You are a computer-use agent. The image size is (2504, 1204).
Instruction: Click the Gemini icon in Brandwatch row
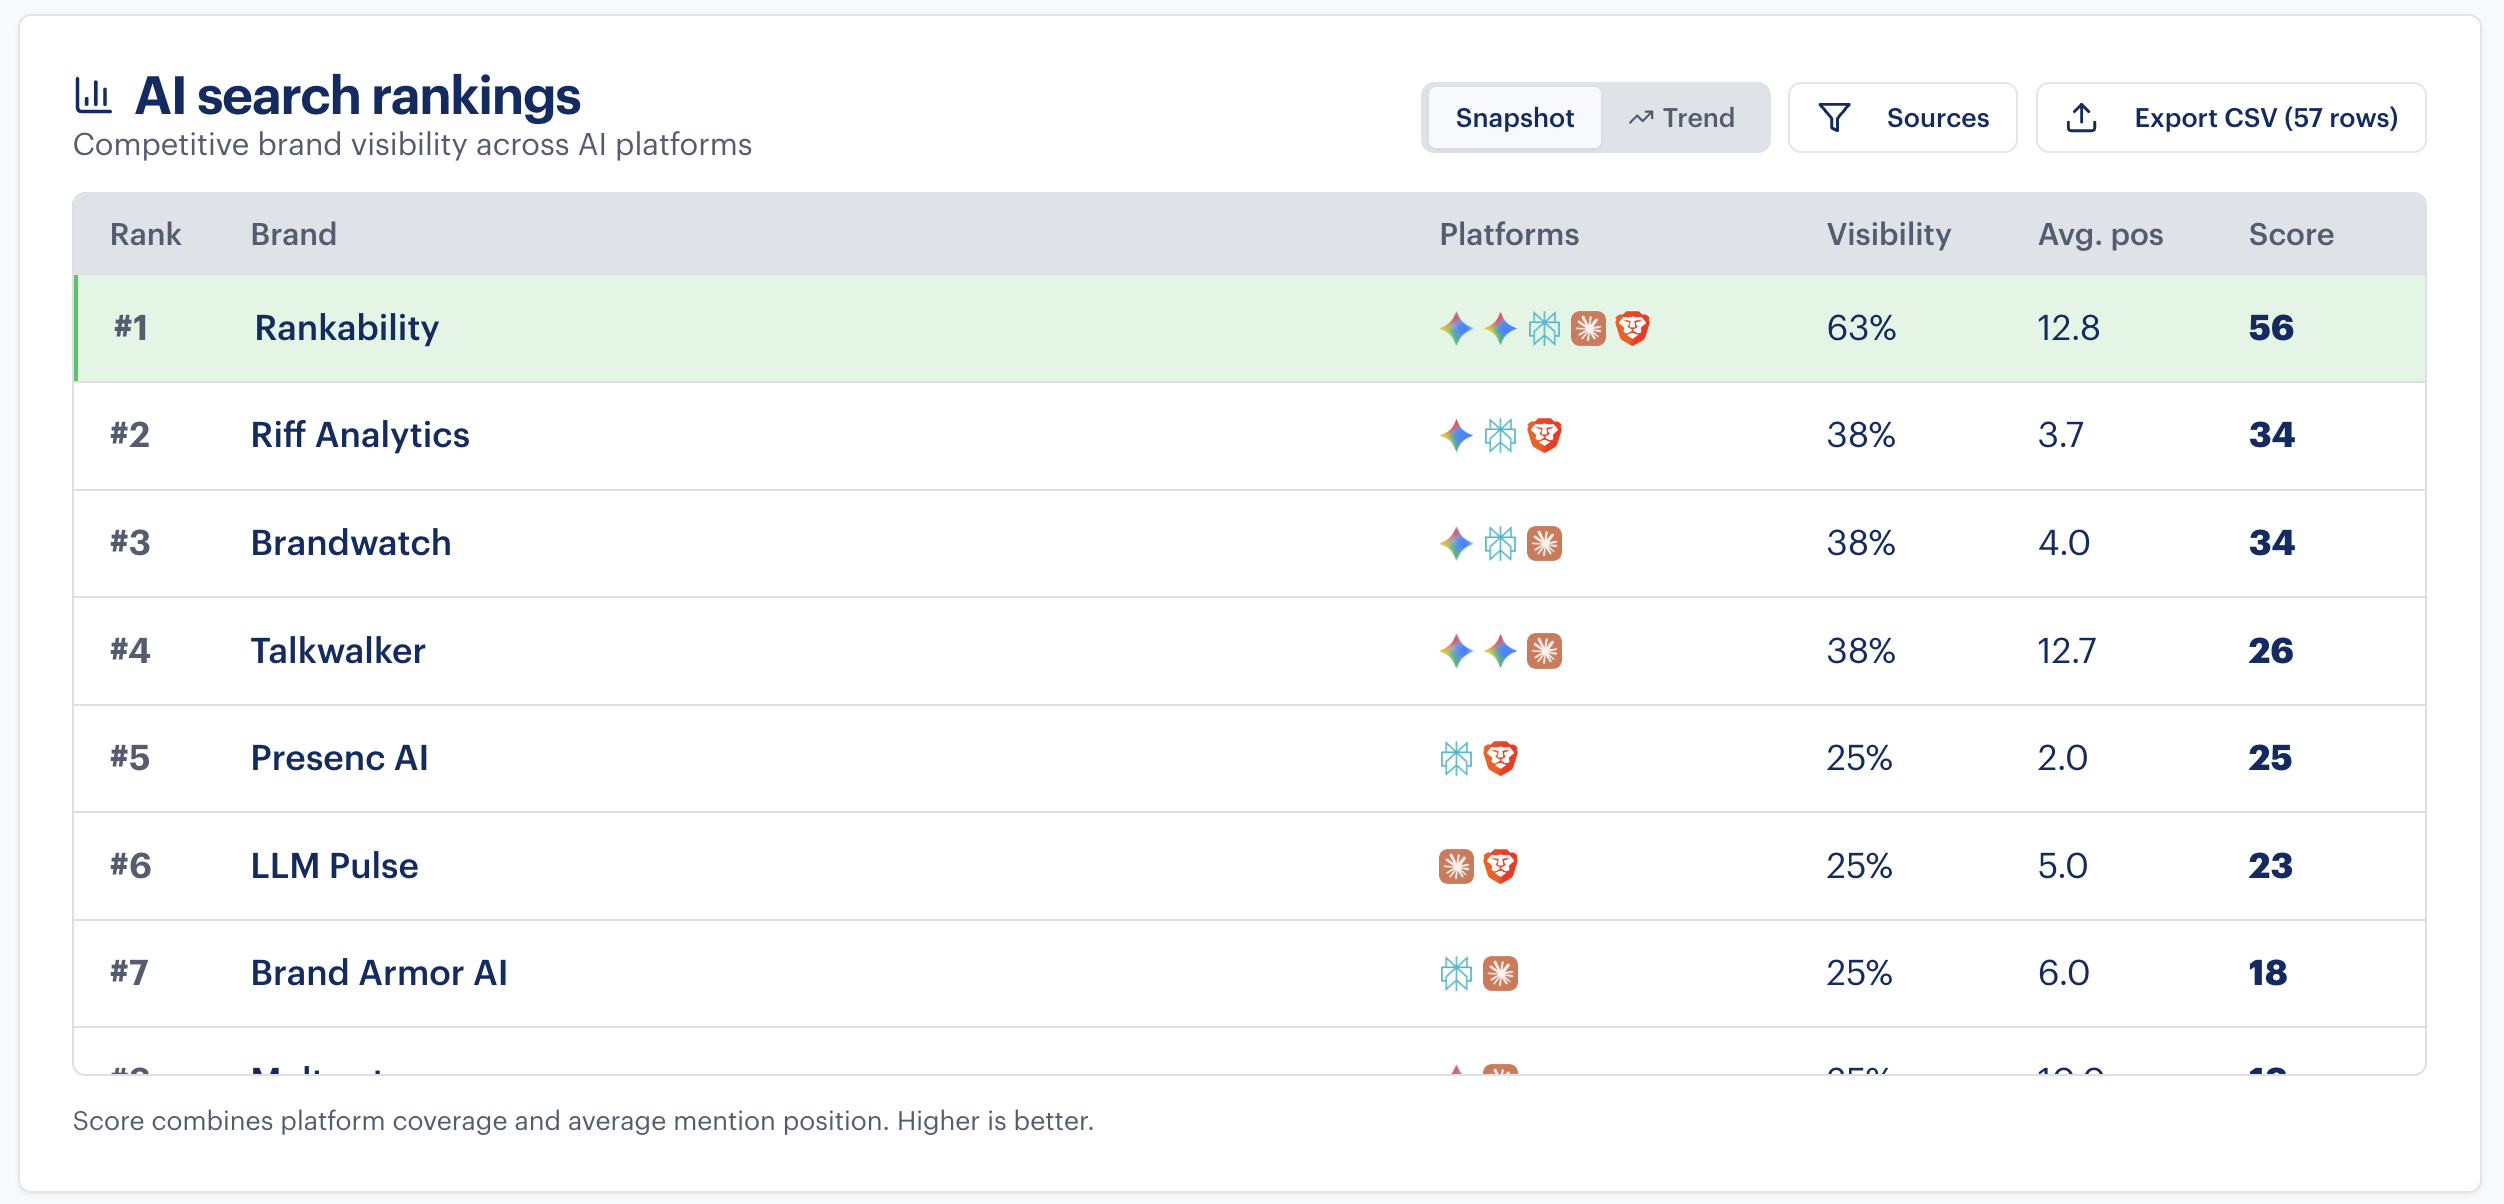click(1456, 543)
